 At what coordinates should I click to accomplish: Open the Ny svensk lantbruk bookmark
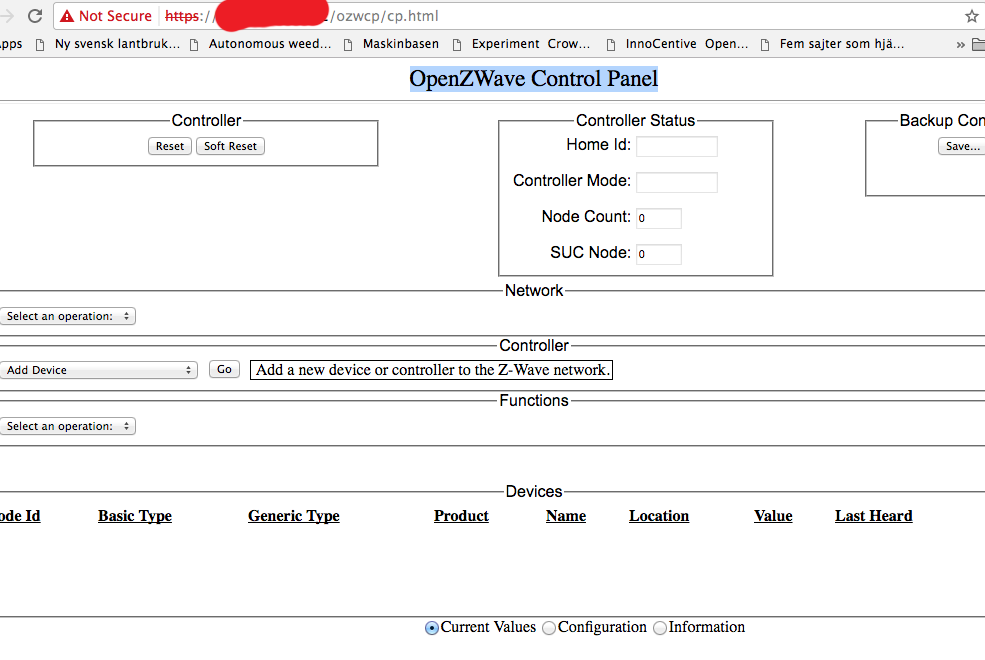[x=108, y=44]
